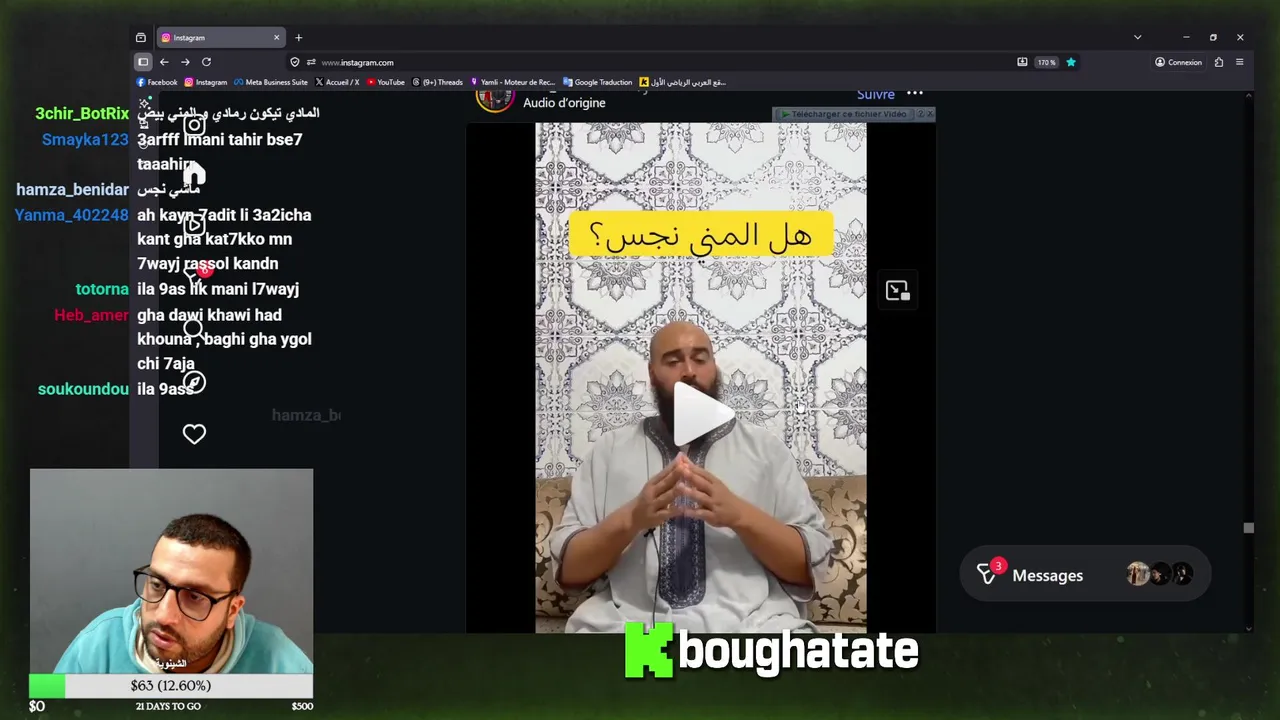Open a new browser tab
This screenshot has width=1280, height=720.
[298, 38]
